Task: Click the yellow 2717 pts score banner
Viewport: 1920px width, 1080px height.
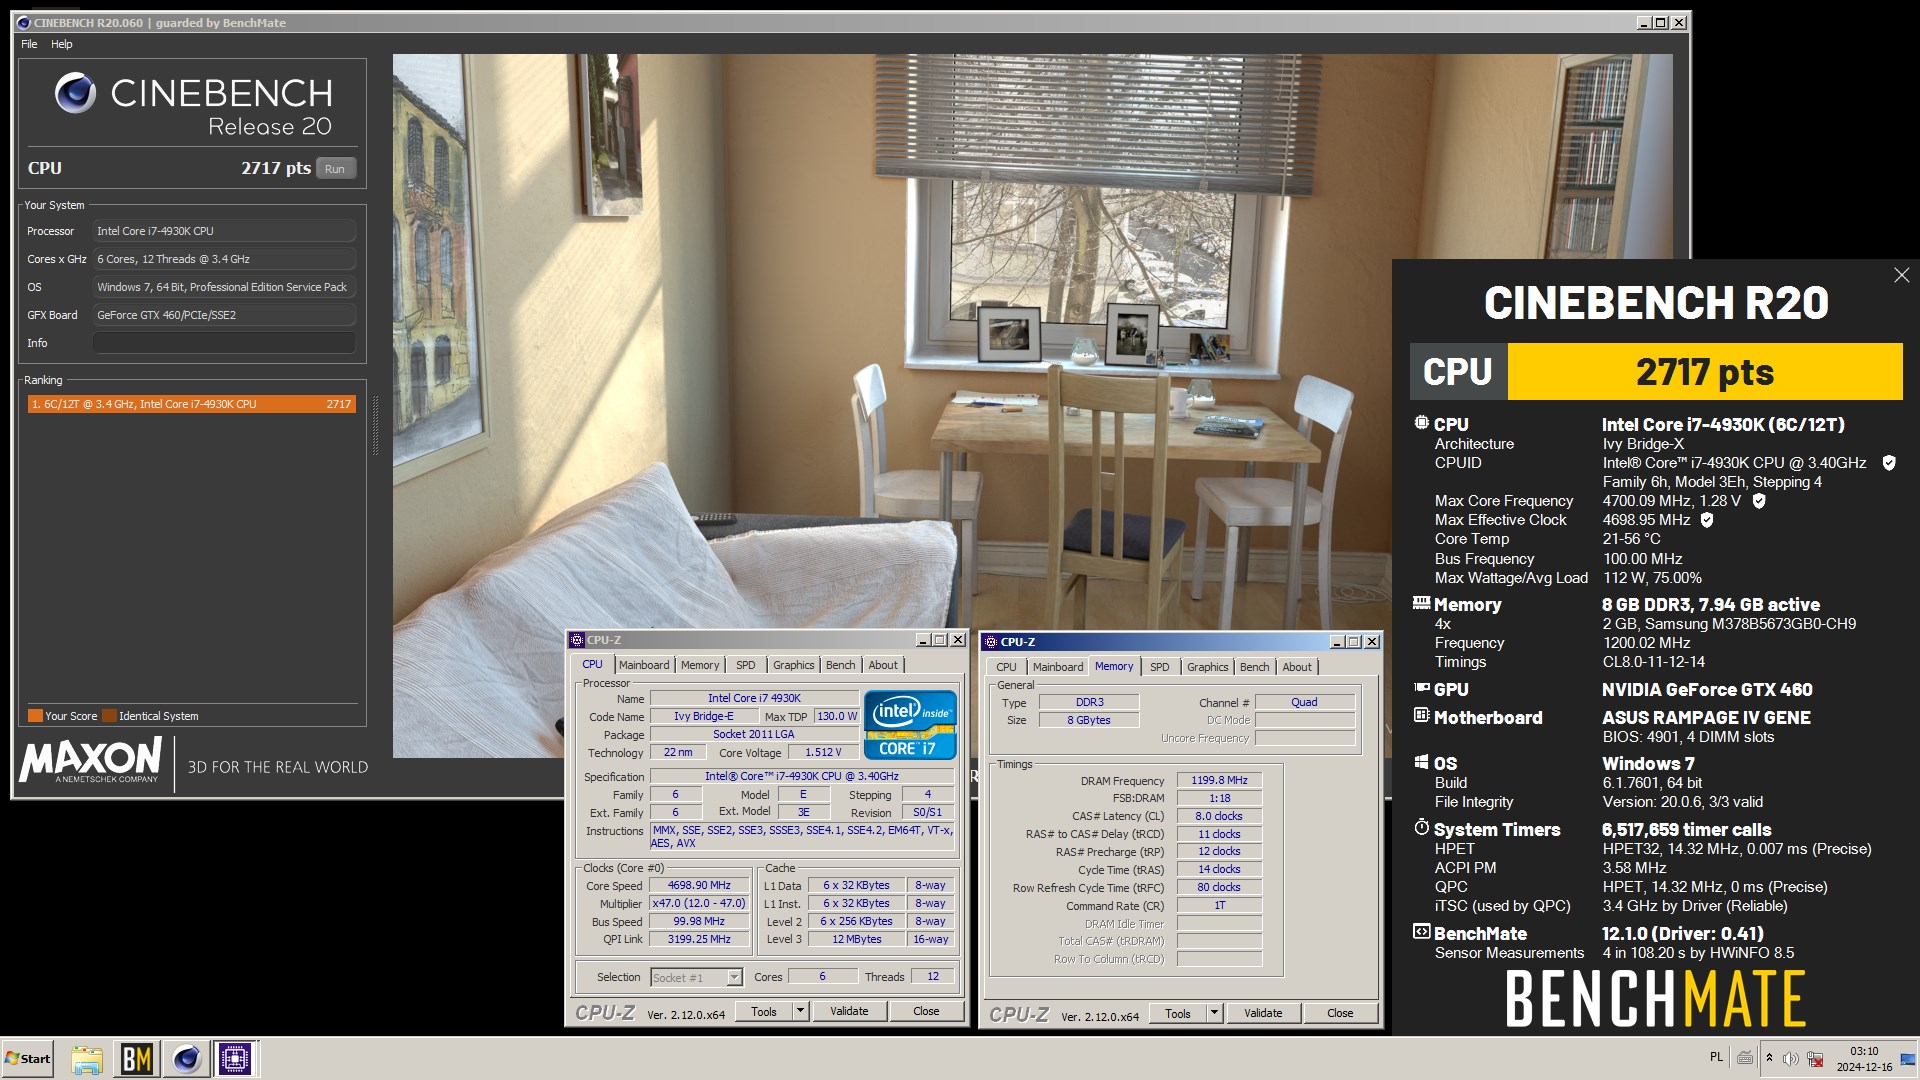Action: click(1705, 372)
